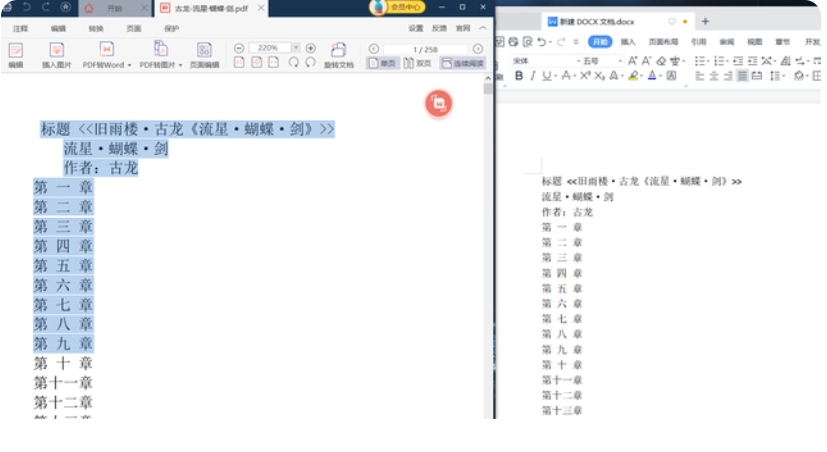Screen dimensions: 827x452
Task: Toggle italic formatting in Writer
Action: point(532,76)
